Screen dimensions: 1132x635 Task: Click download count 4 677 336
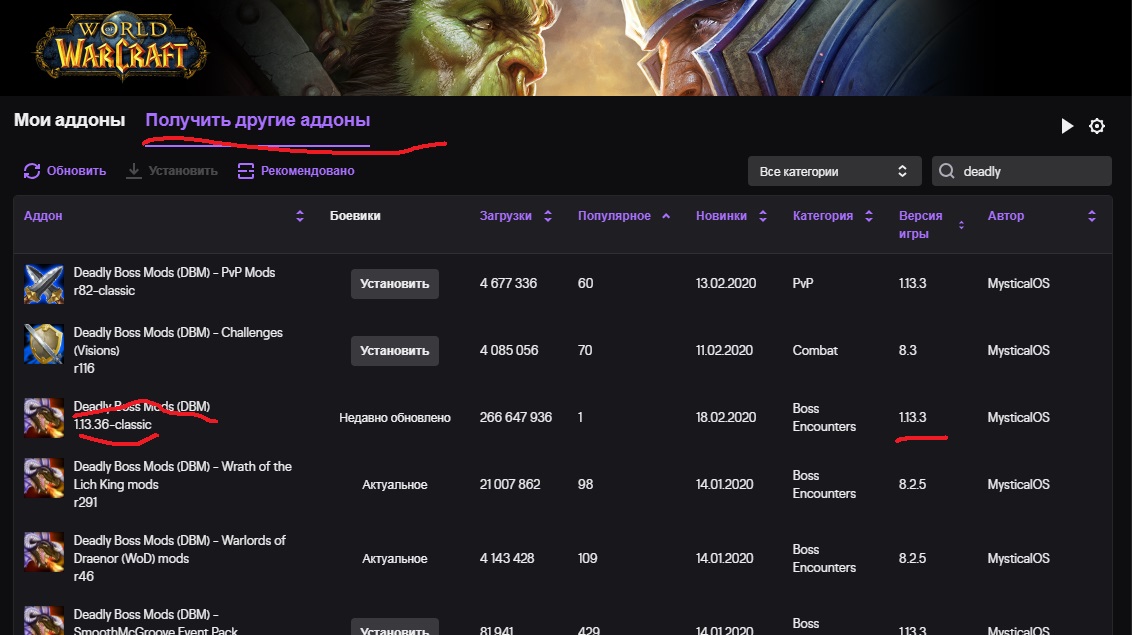click(508, 284)
